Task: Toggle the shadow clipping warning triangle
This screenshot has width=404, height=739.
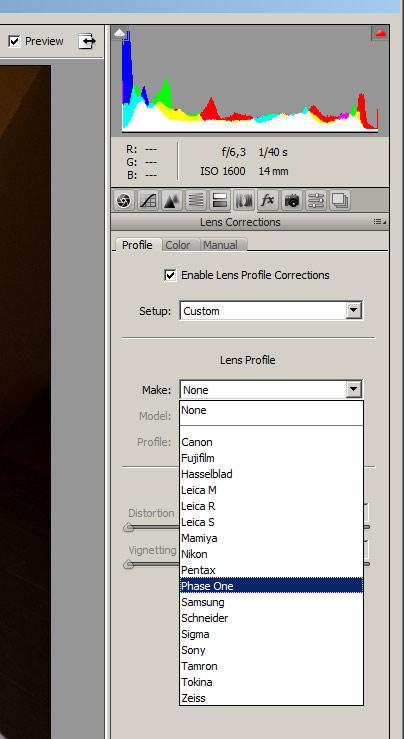Action: (121, 33)
